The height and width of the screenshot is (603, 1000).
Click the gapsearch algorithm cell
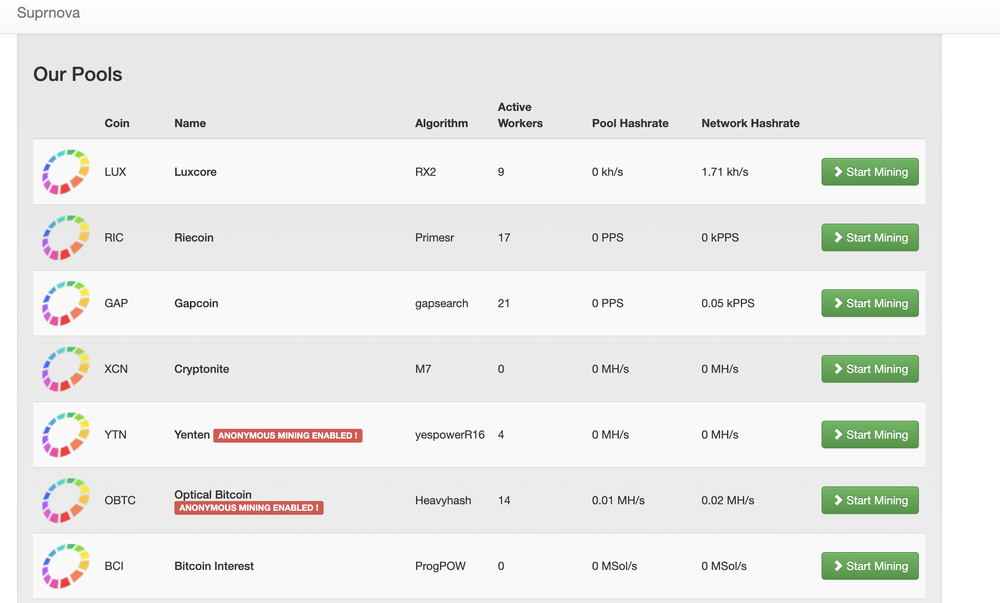coord(441,303)
